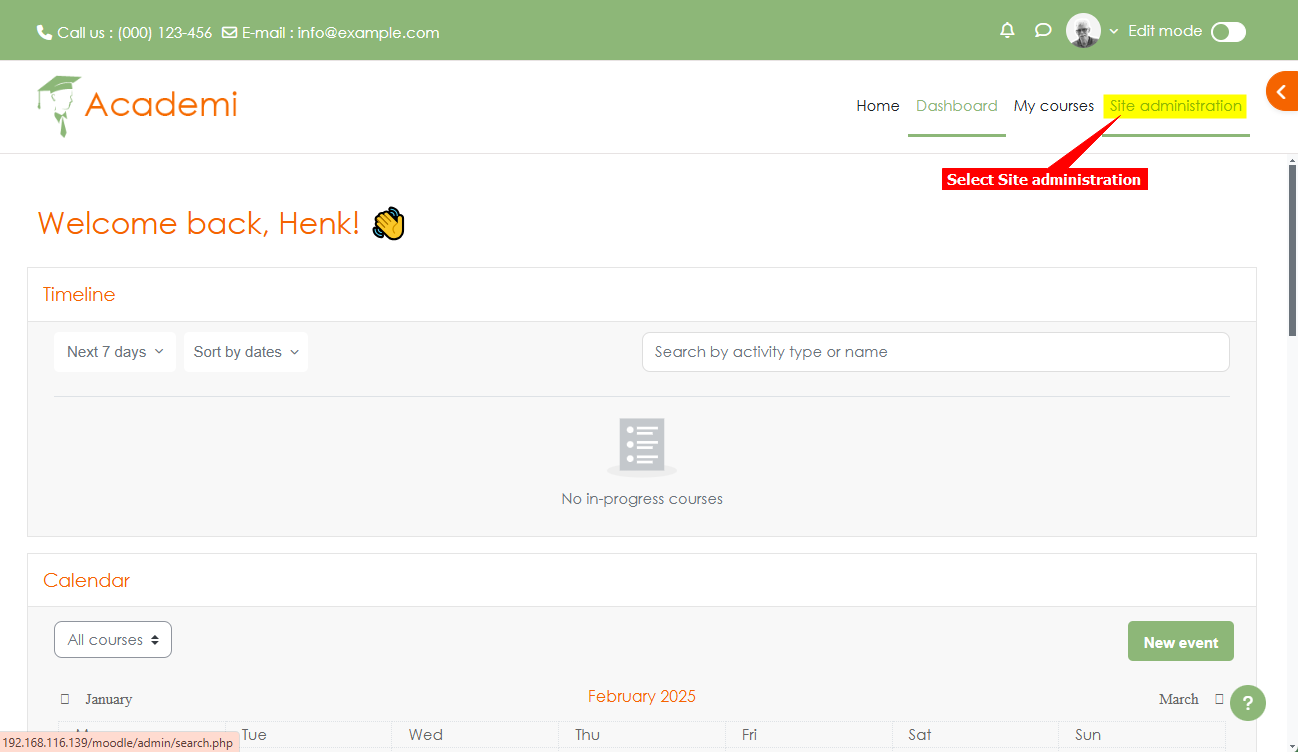Screen dimensions: 1298x752
Task: Select Site administration in navigation
Action: tap(1176, 106)
